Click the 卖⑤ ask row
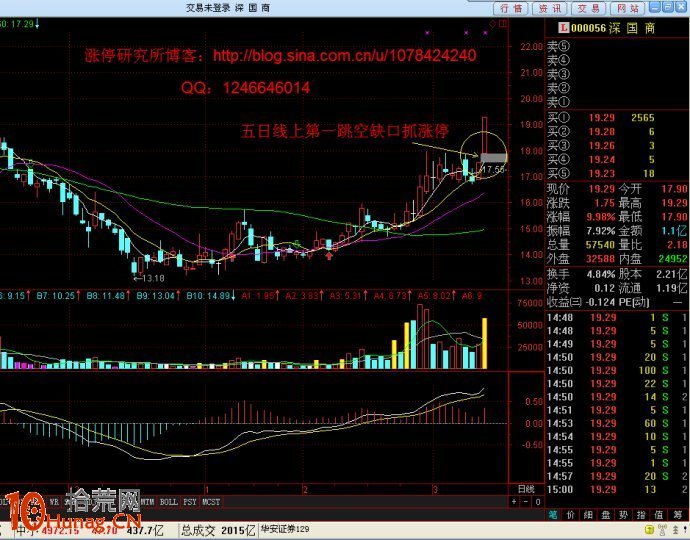690x540 pixels. (616, 46)
